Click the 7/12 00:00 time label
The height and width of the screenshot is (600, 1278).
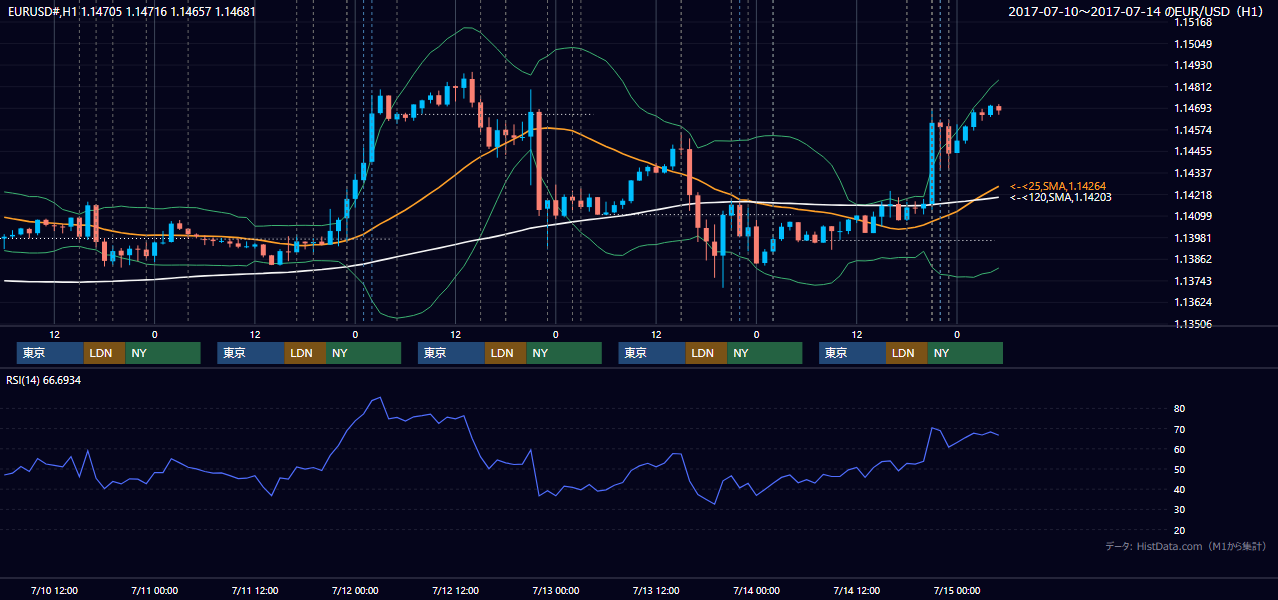[355, 590]
